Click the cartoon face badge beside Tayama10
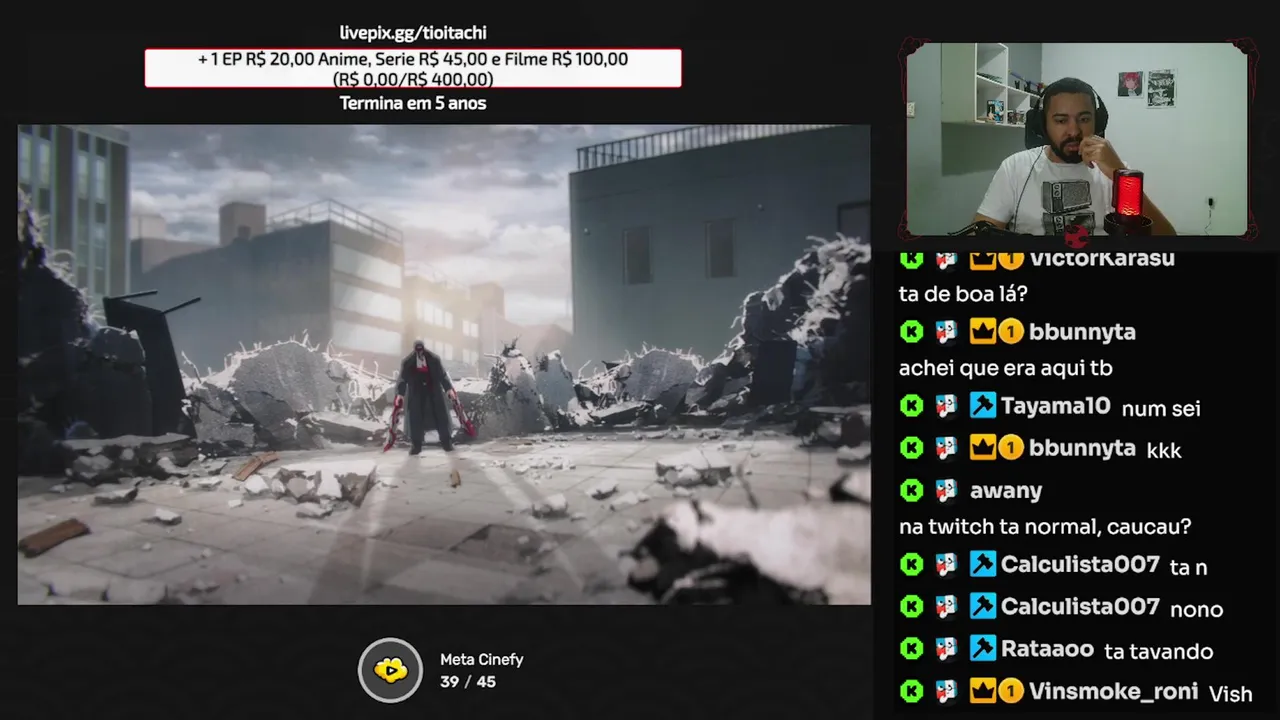The image size is (1280, 720). [x=946, y=406]
